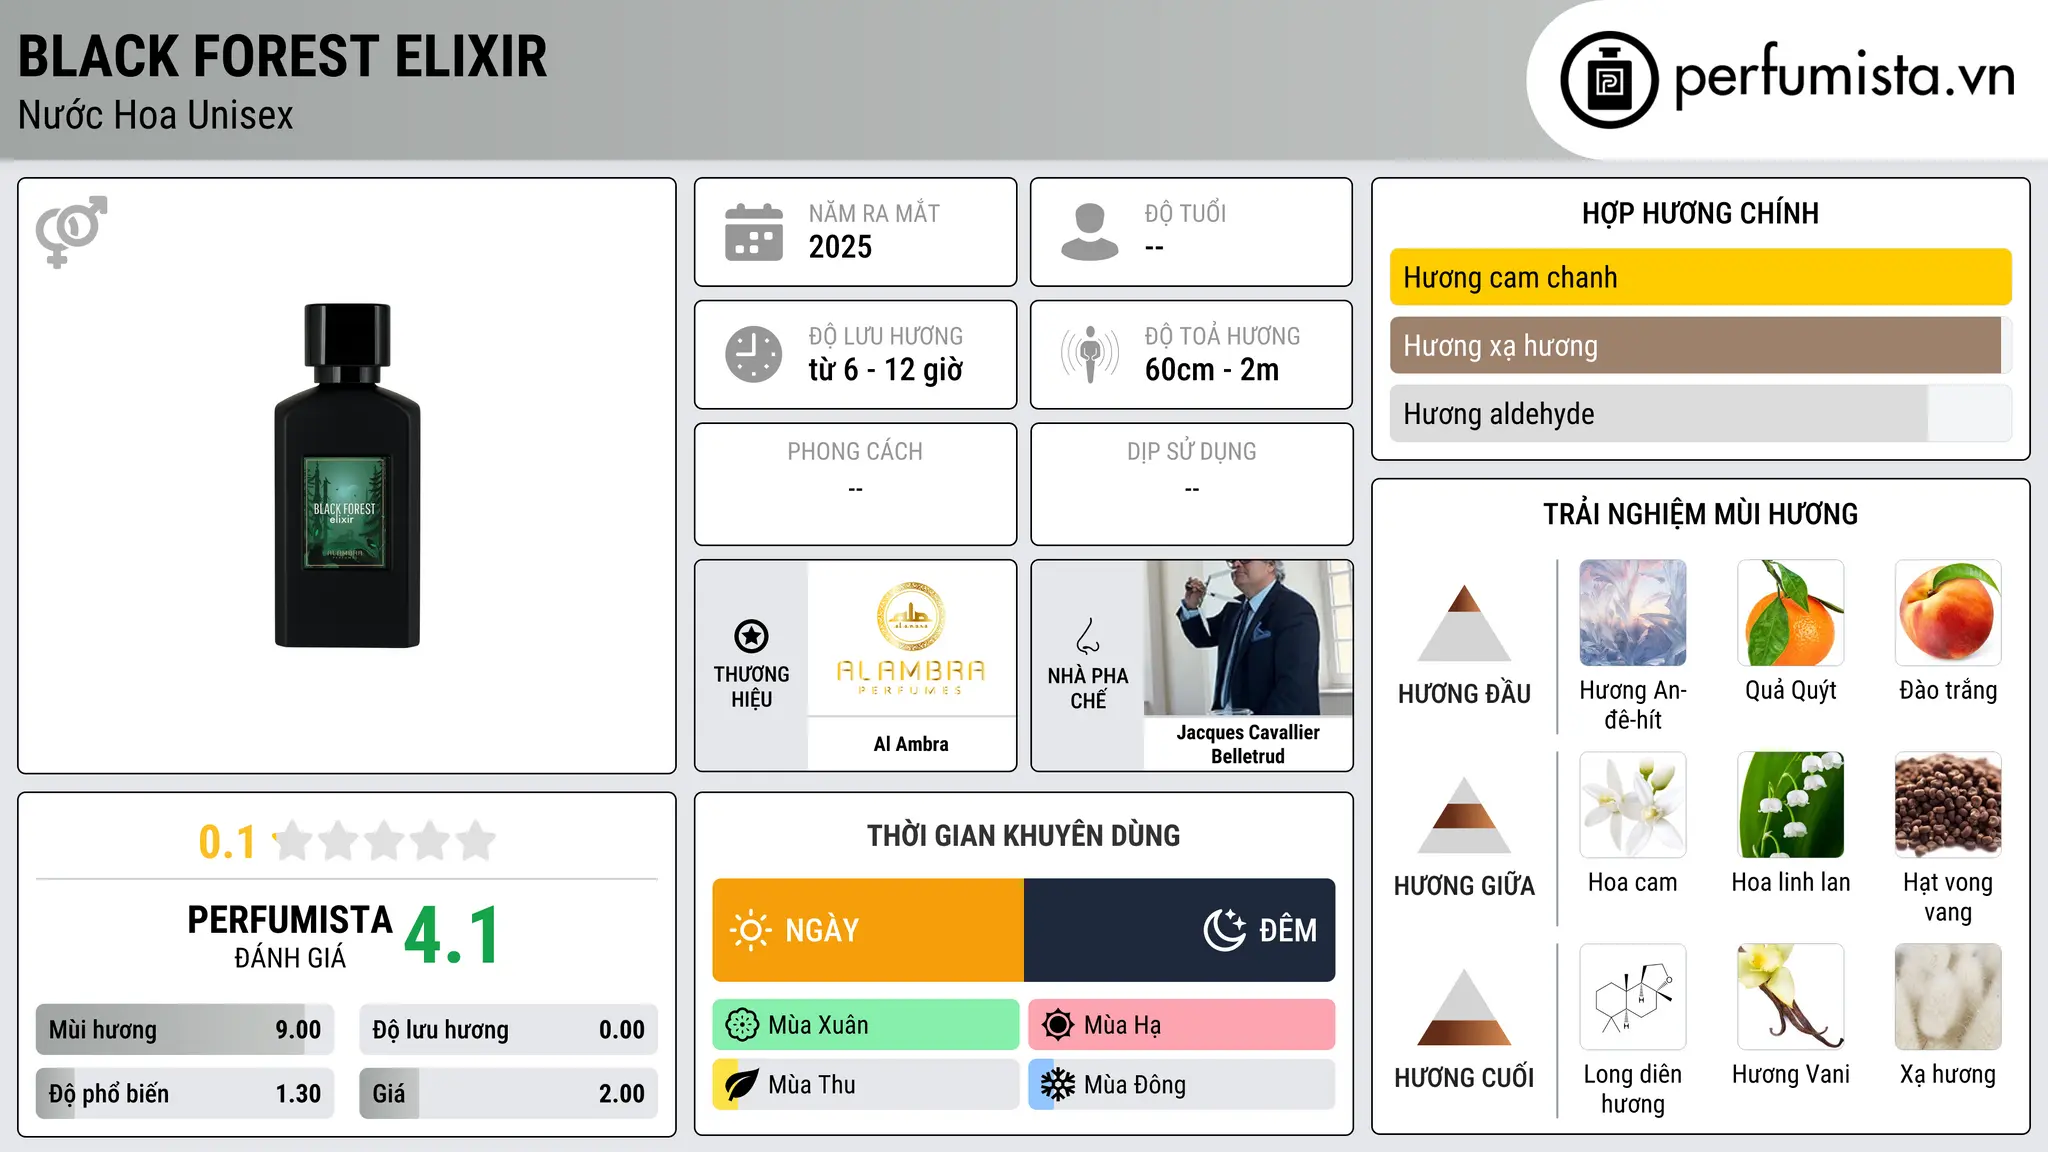
Task: Click the unisex gender symbol icon
Action: point(71,231)
